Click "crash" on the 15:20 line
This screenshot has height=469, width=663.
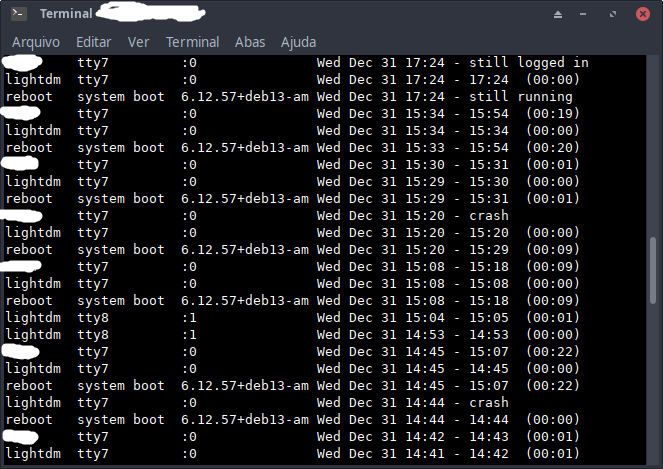click(x=488, y=216)
